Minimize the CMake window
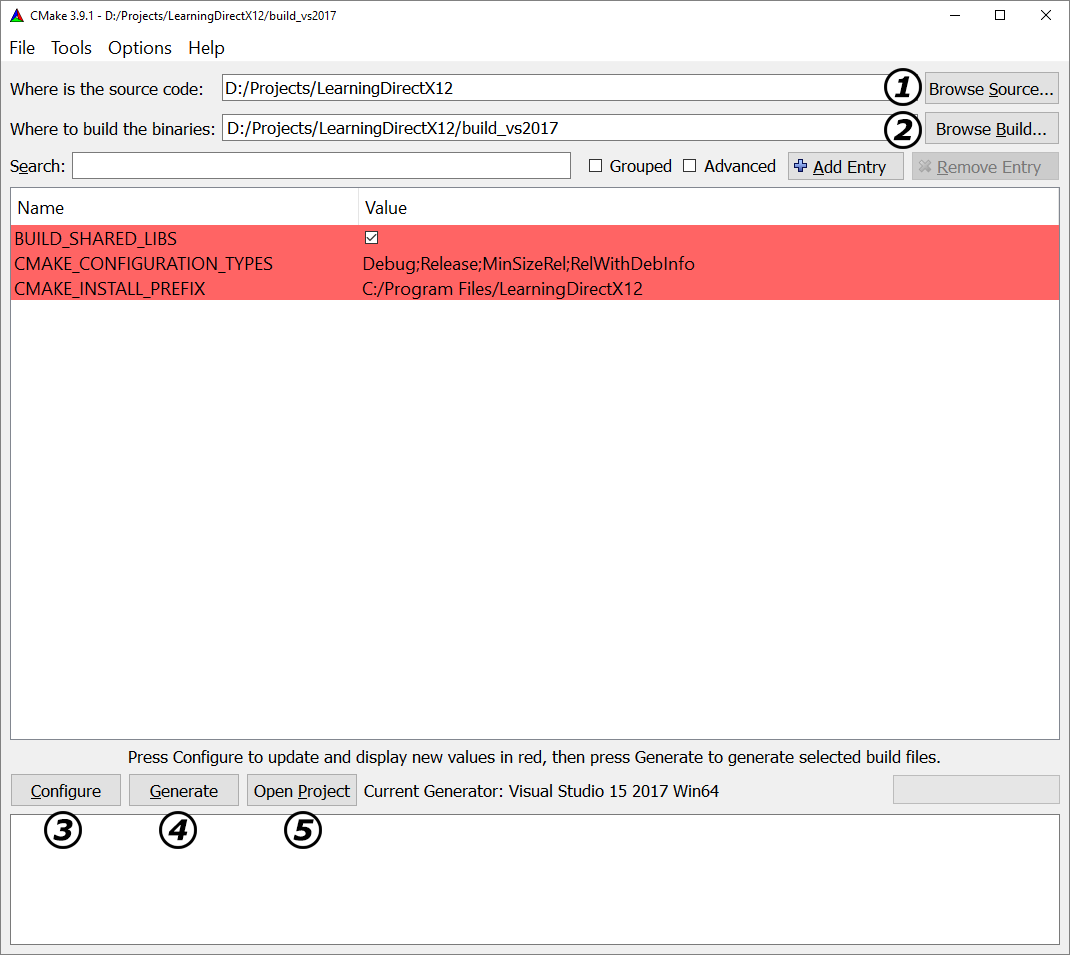This screenshot has height=955, width=1070. click(955, 15)
